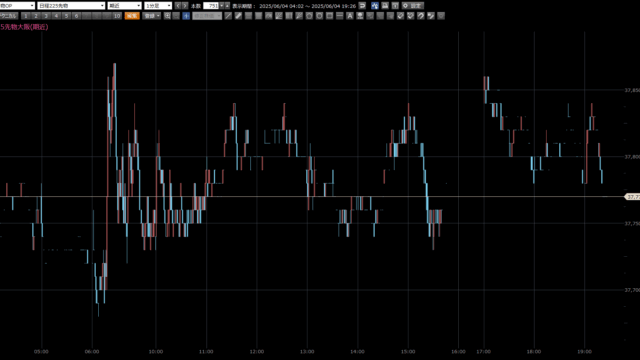
Task: Select preset tab 10
Action: click(117, 16)
